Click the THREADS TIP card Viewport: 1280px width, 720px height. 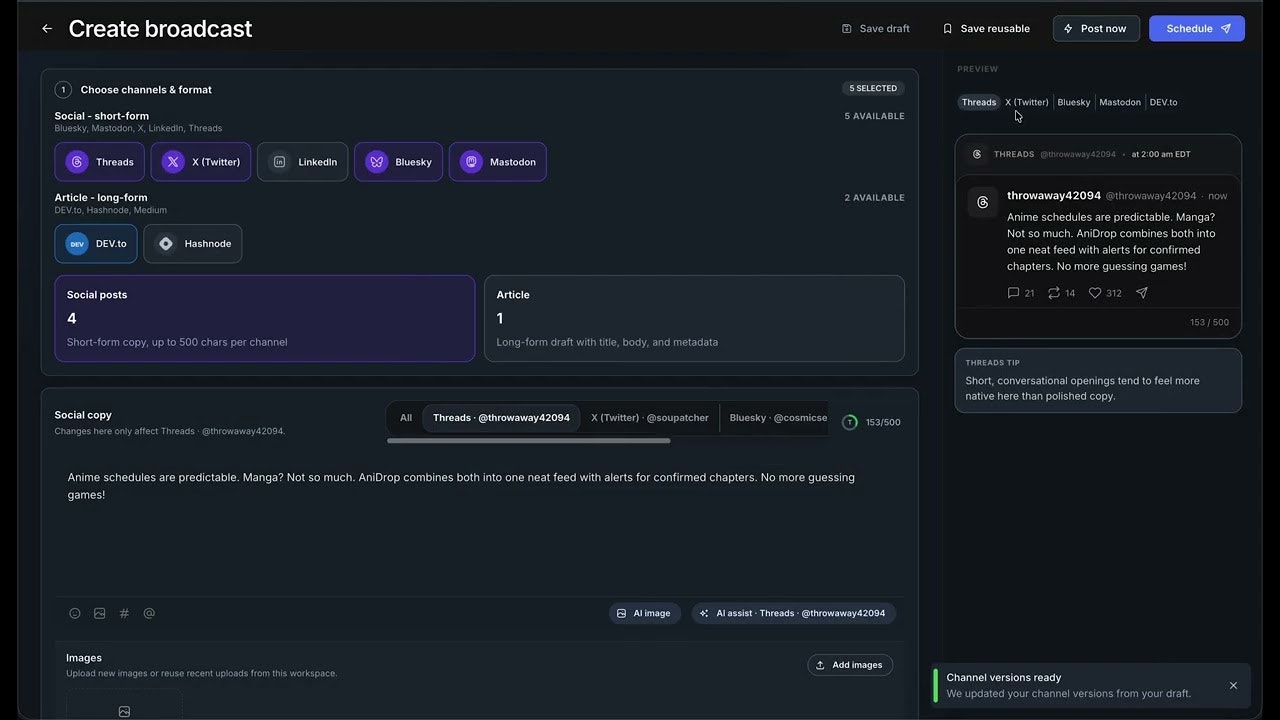pos(1098,380)
